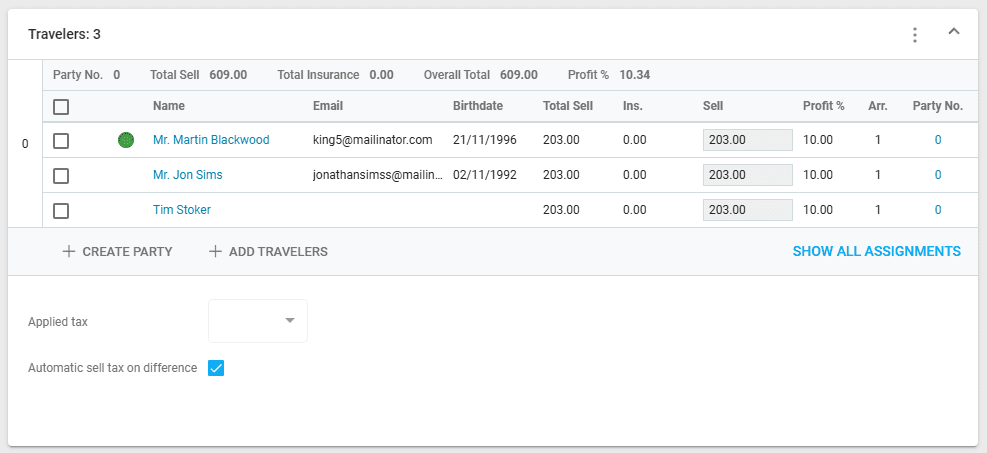Click Automatic sell tax on difference label
This screenshot has width=987, height=453.
pyautogui.click(x=113, y=367)
